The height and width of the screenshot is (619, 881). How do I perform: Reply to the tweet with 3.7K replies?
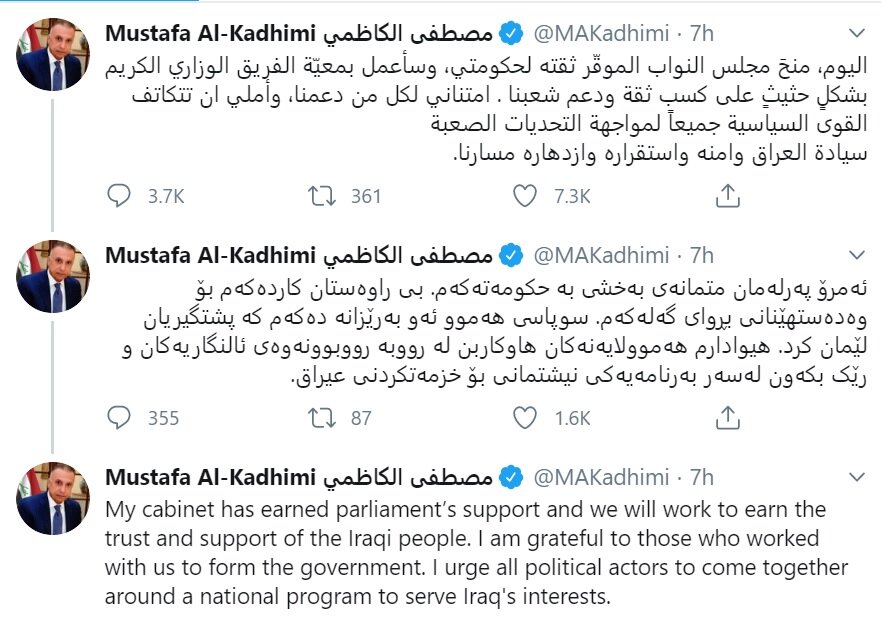[x=119, y=196]
